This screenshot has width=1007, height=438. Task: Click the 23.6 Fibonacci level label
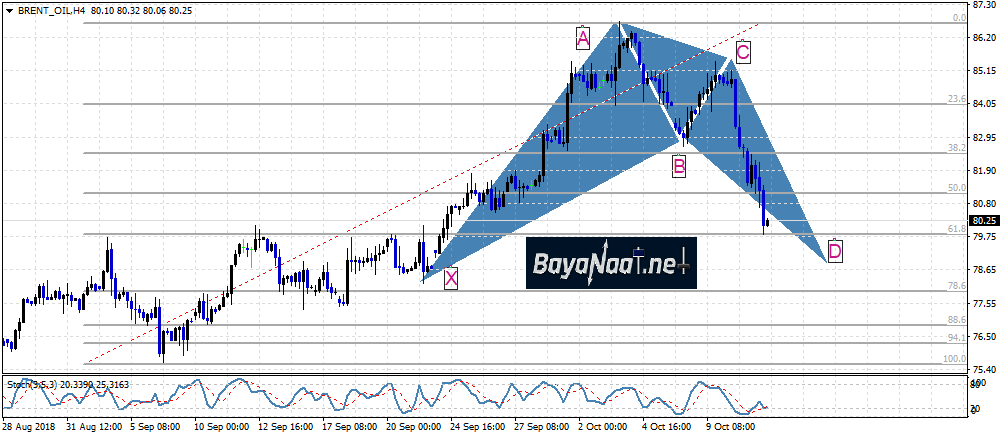click(955, 99)
